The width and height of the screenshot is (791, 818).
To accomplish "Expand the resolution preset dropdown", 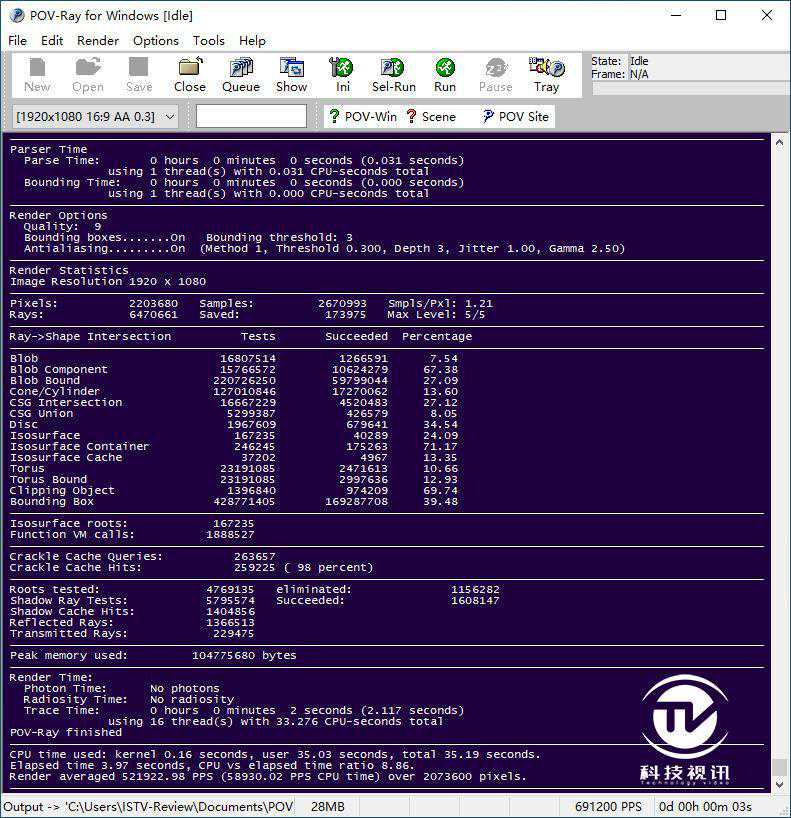I will (169, 117).
